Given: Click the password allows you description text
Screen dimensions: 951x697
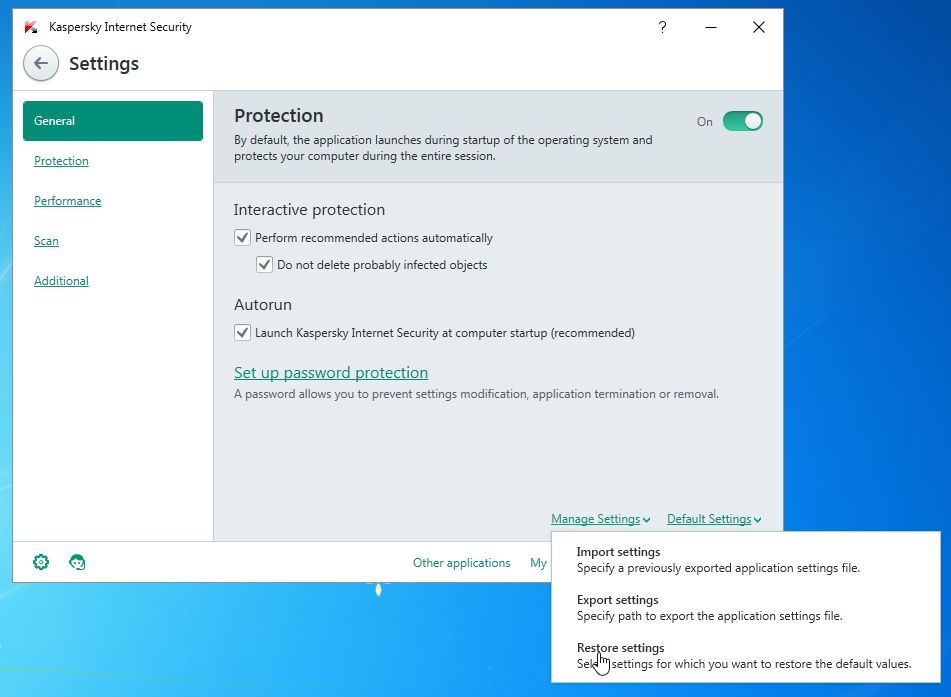Looking at the screenshot, I should [476, 394].
